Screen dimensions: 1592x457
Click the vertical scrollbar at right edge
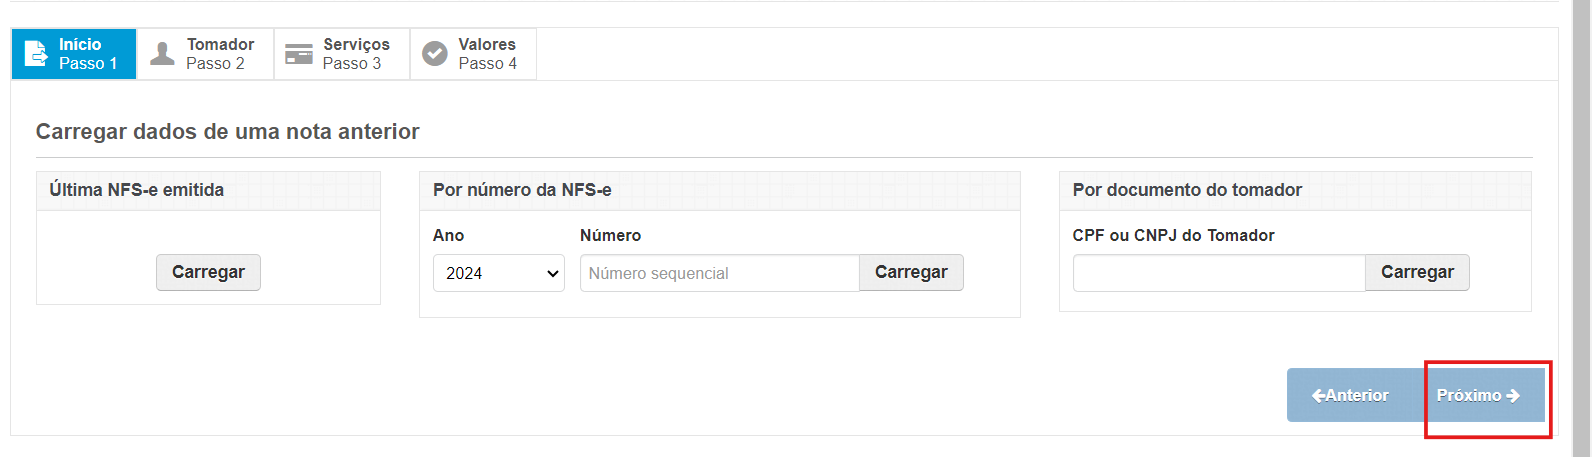1582,228
